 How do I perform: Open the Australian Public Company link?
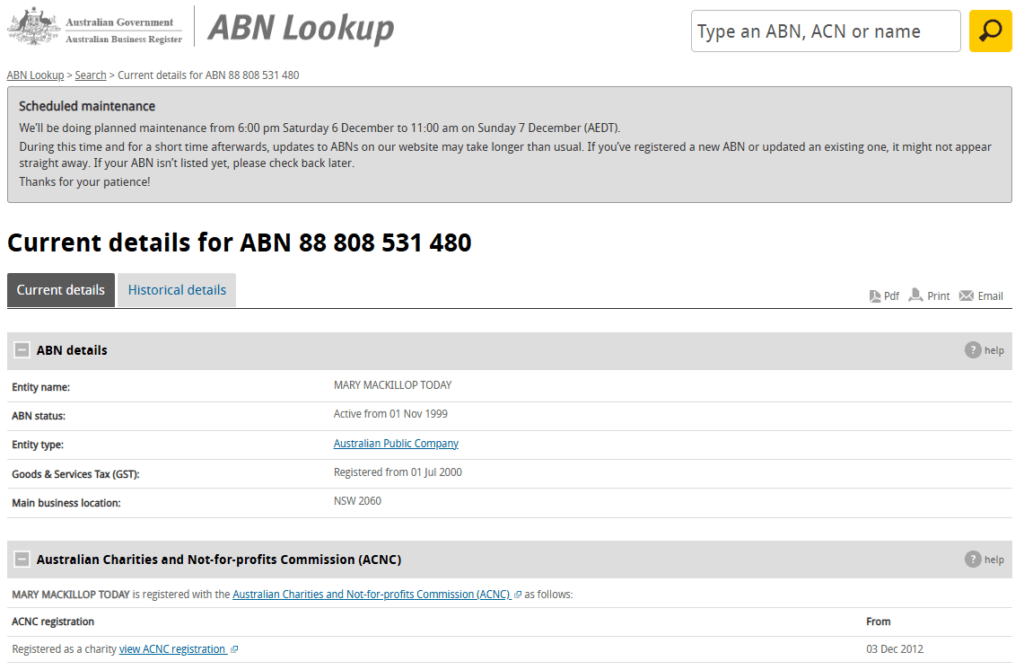coord(395,443)
